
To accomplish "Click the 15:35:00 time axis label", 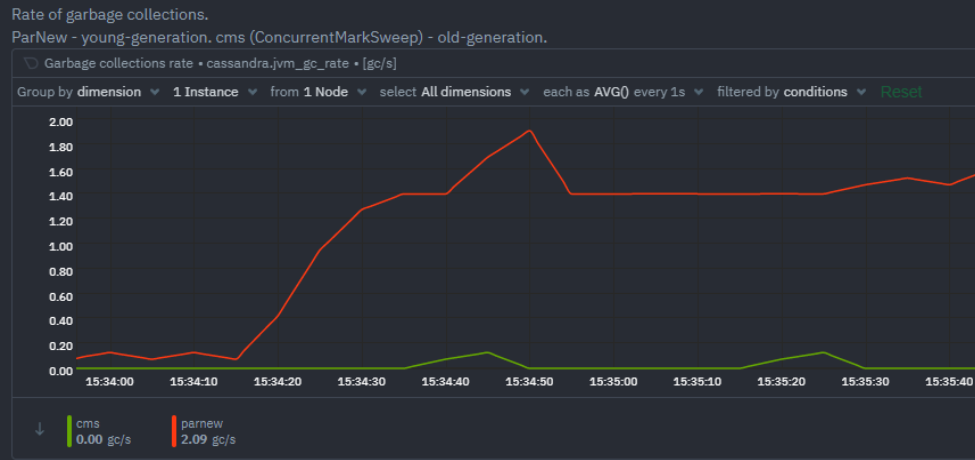I will tap(613, 382).
